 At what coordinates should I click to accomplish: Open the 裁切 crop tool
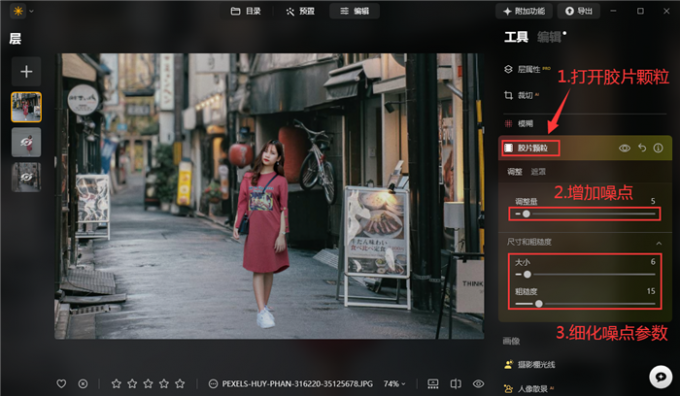(522, 95)
